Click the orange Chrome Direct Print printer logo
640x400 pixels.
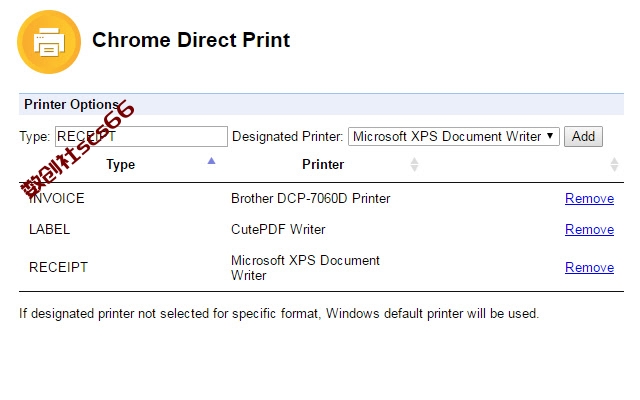click(x=49, y=42)
